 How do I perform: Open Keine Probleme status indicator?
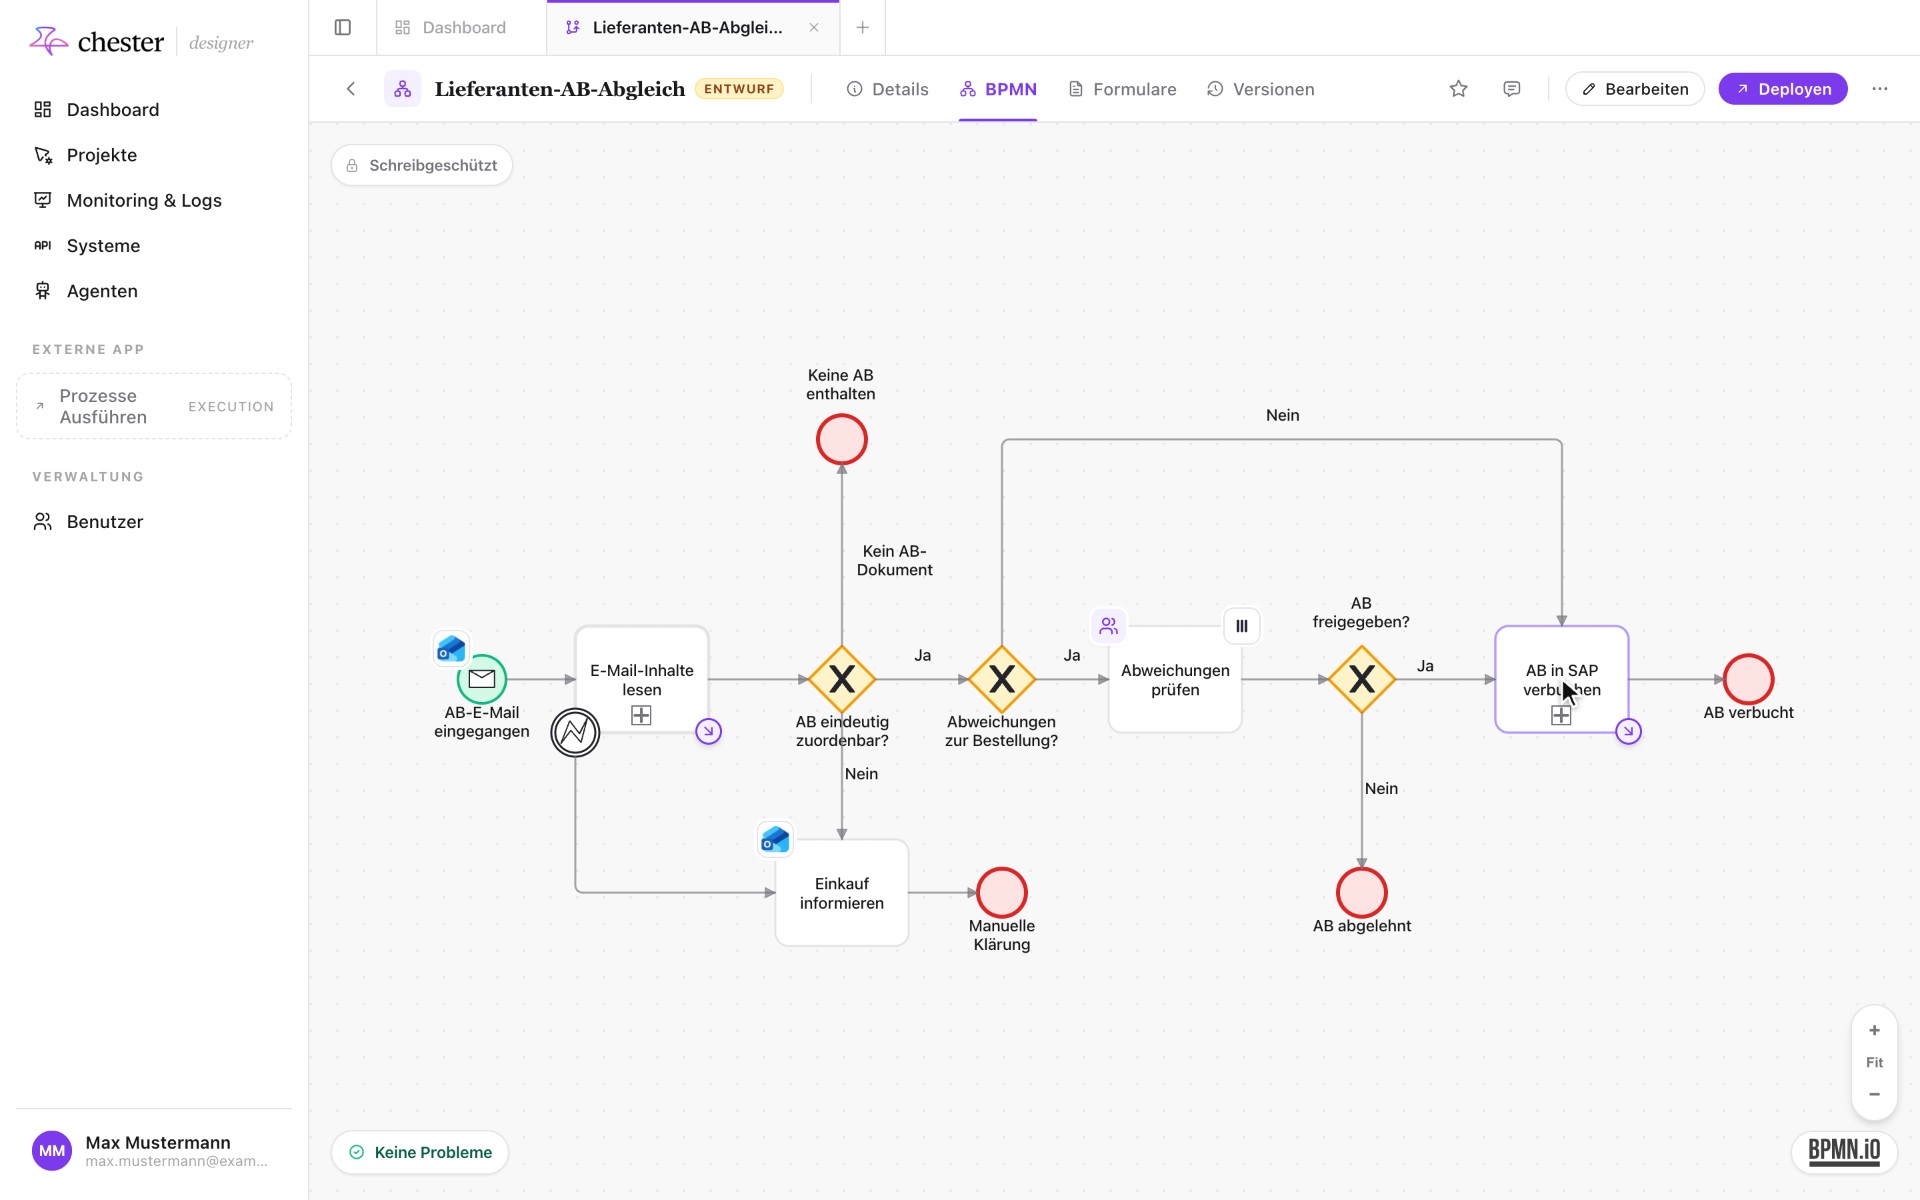coord(420,1152)
